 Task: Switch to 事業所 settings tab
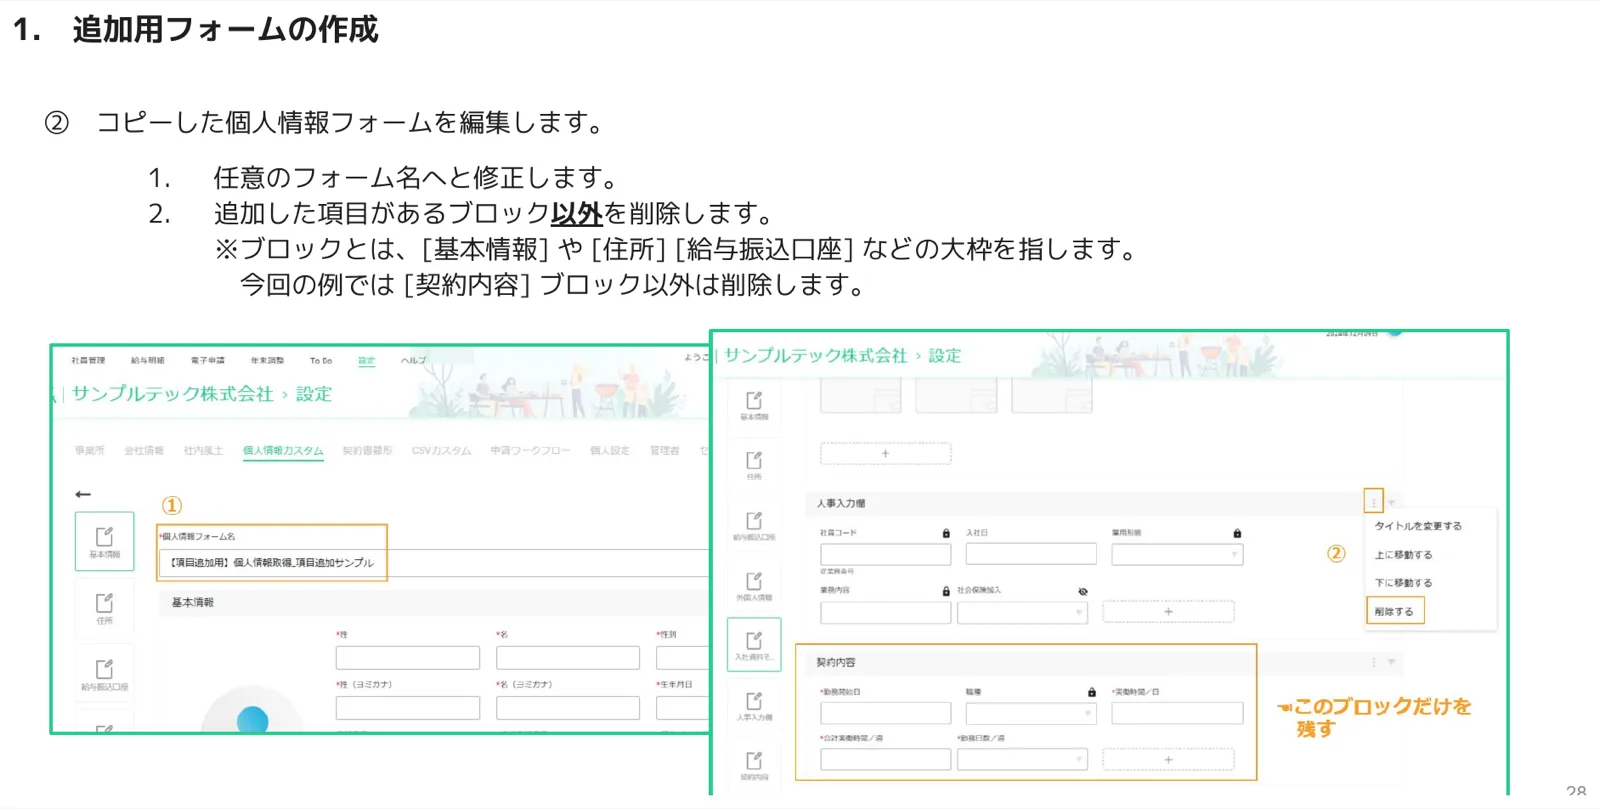[89, 451]
